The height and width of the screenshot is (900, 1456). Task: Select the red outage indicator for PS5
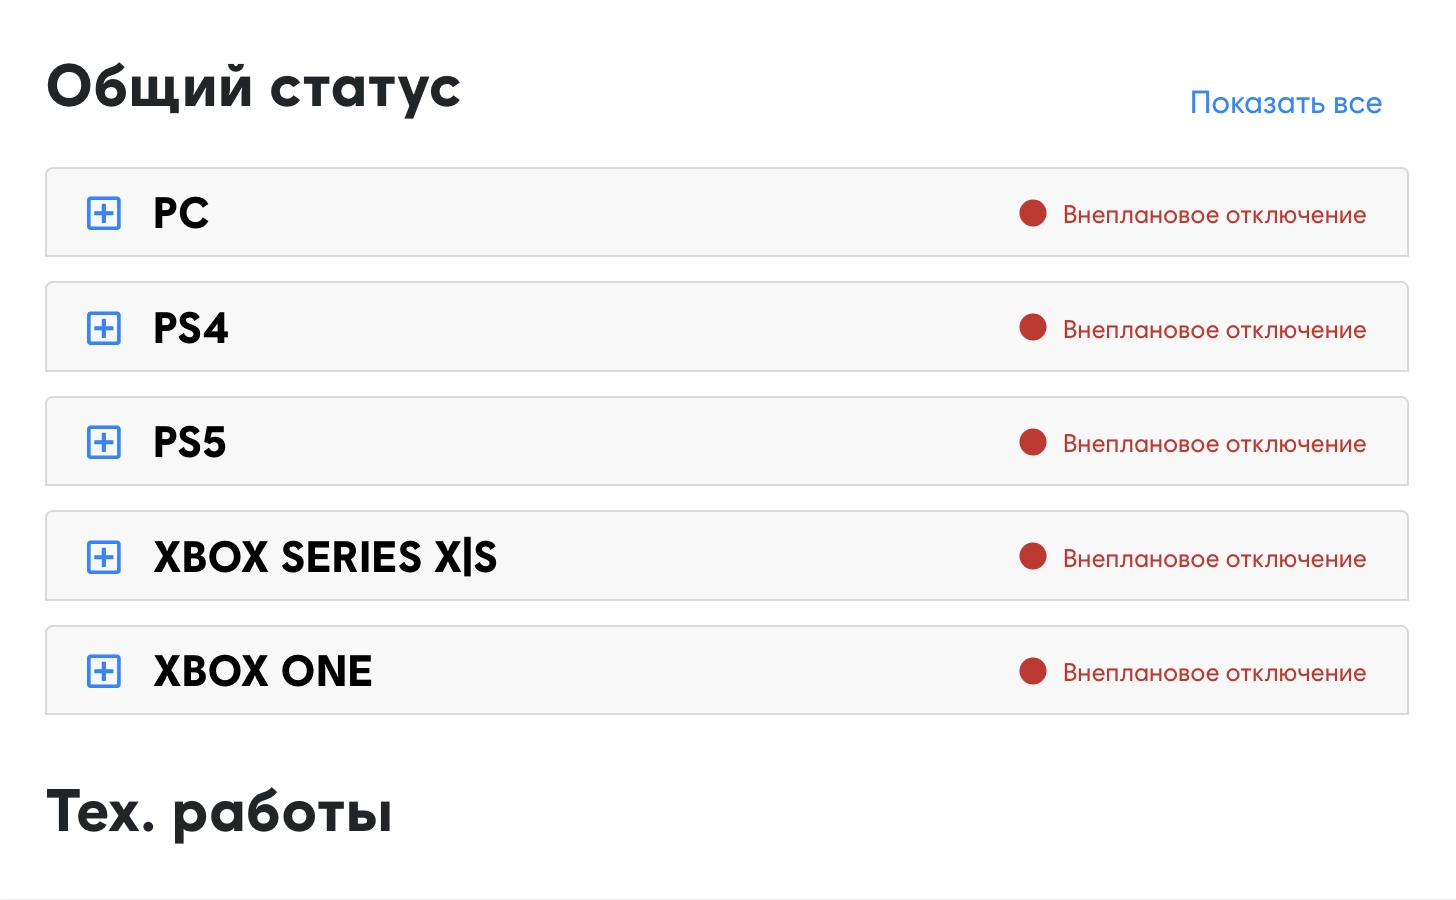1033,442
